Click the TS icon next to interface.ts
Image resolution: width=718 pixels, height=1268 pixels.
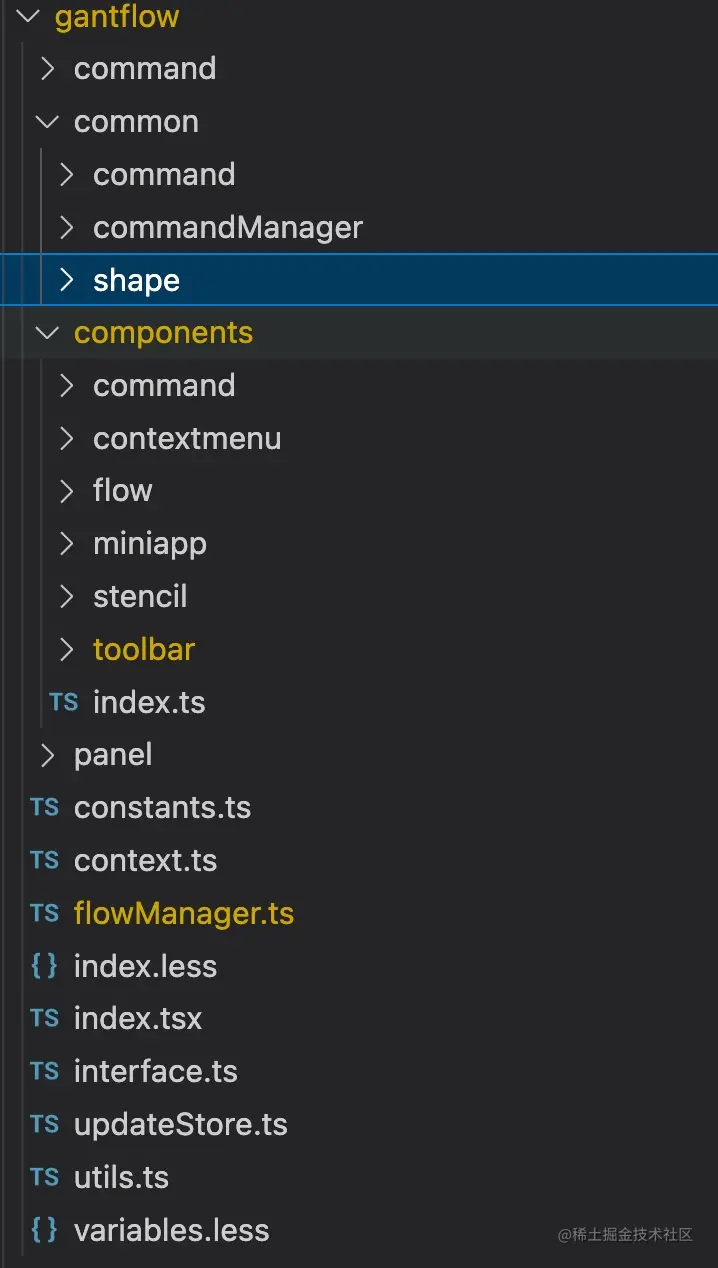(x=44, y=1071)
